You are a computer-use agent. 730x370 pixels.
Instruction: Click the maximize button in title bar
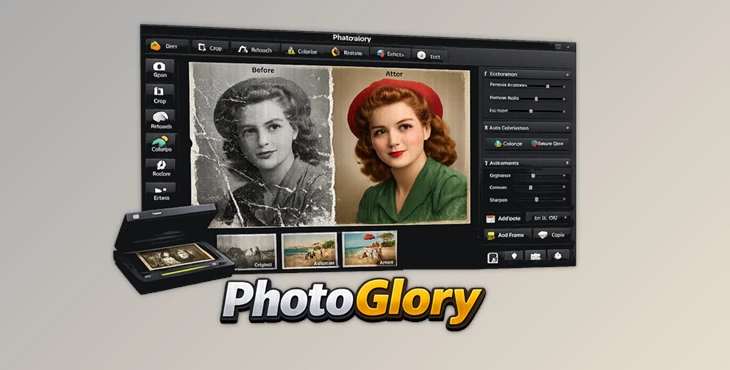pos(558,47)
